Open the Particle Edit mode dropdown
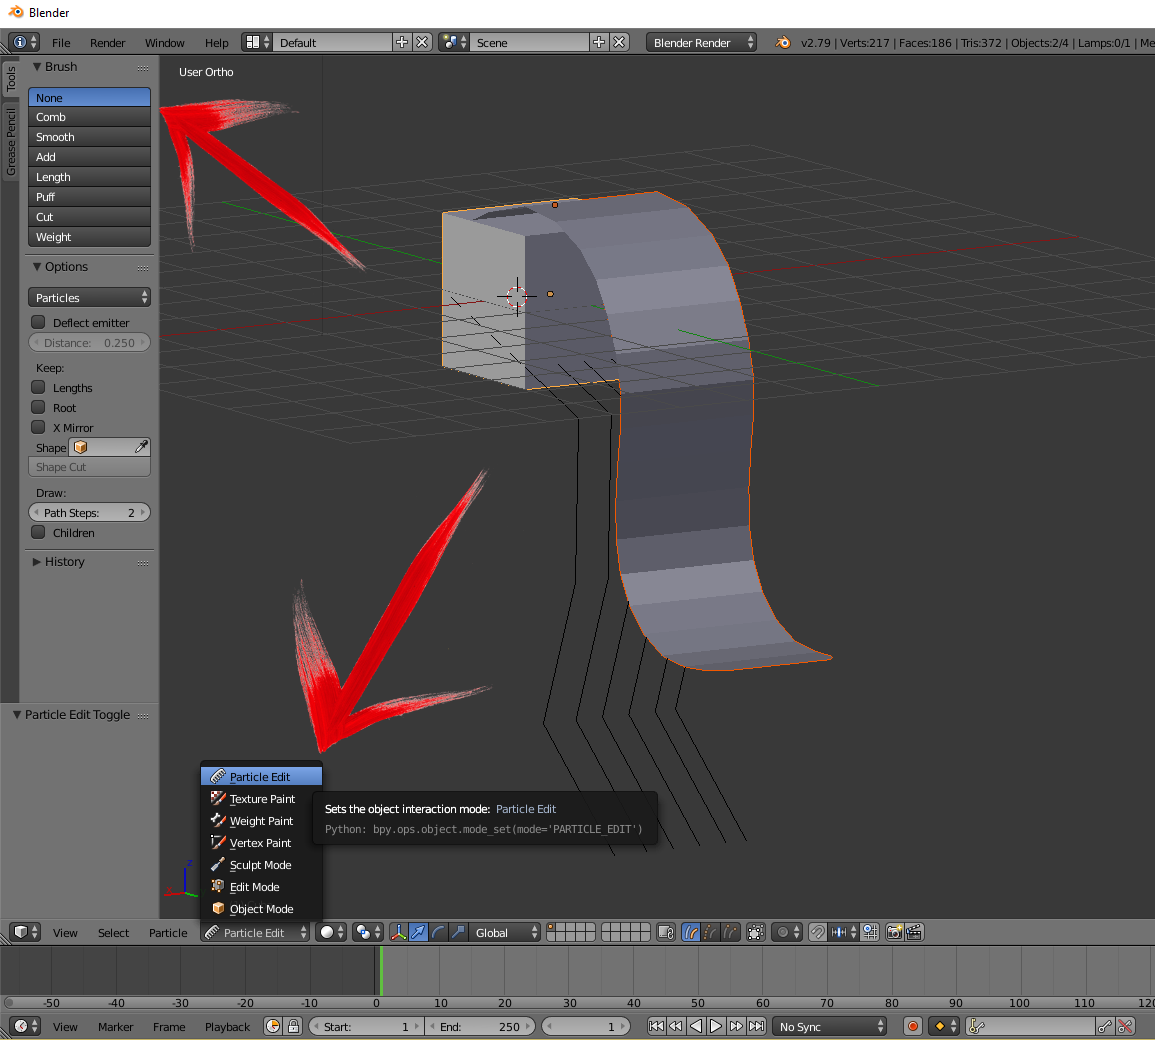Image resolution: width=1155 pixels, height=1040 pixels. pos(255,932)
